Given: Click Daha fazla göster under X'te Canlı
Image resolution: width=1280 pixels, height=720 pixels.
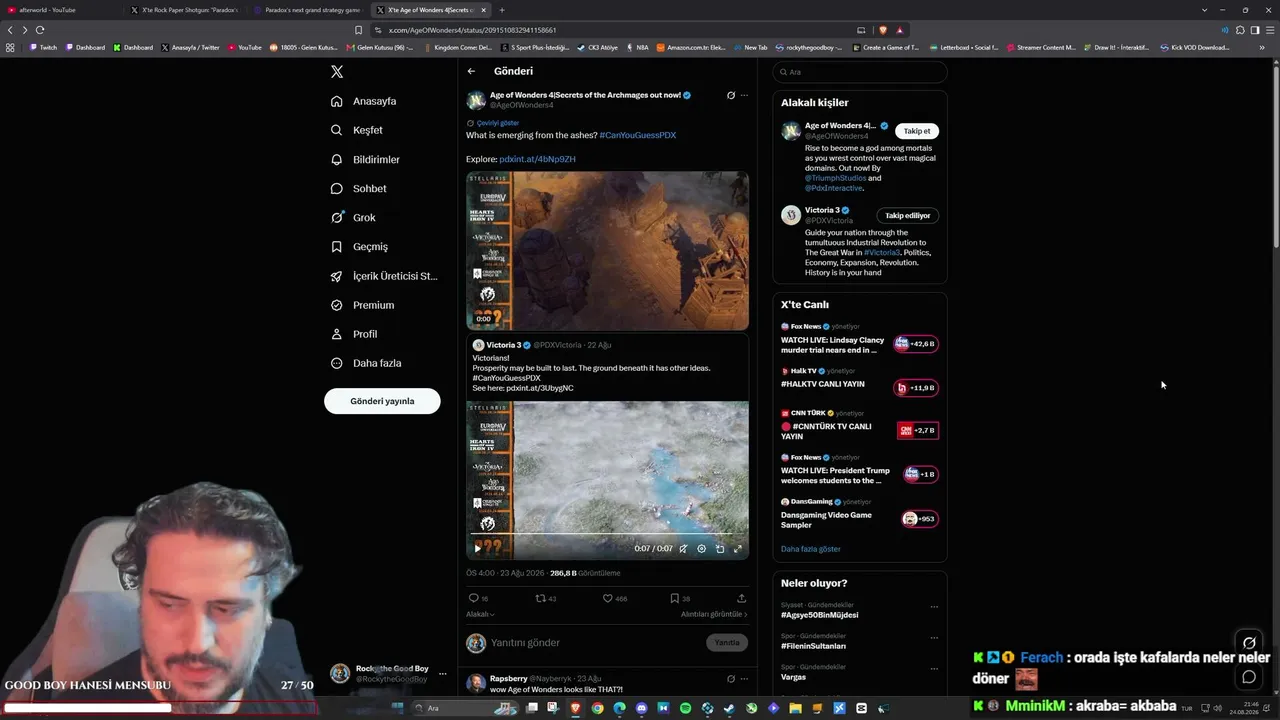Looking at the screenshot, I should point(811,549).
